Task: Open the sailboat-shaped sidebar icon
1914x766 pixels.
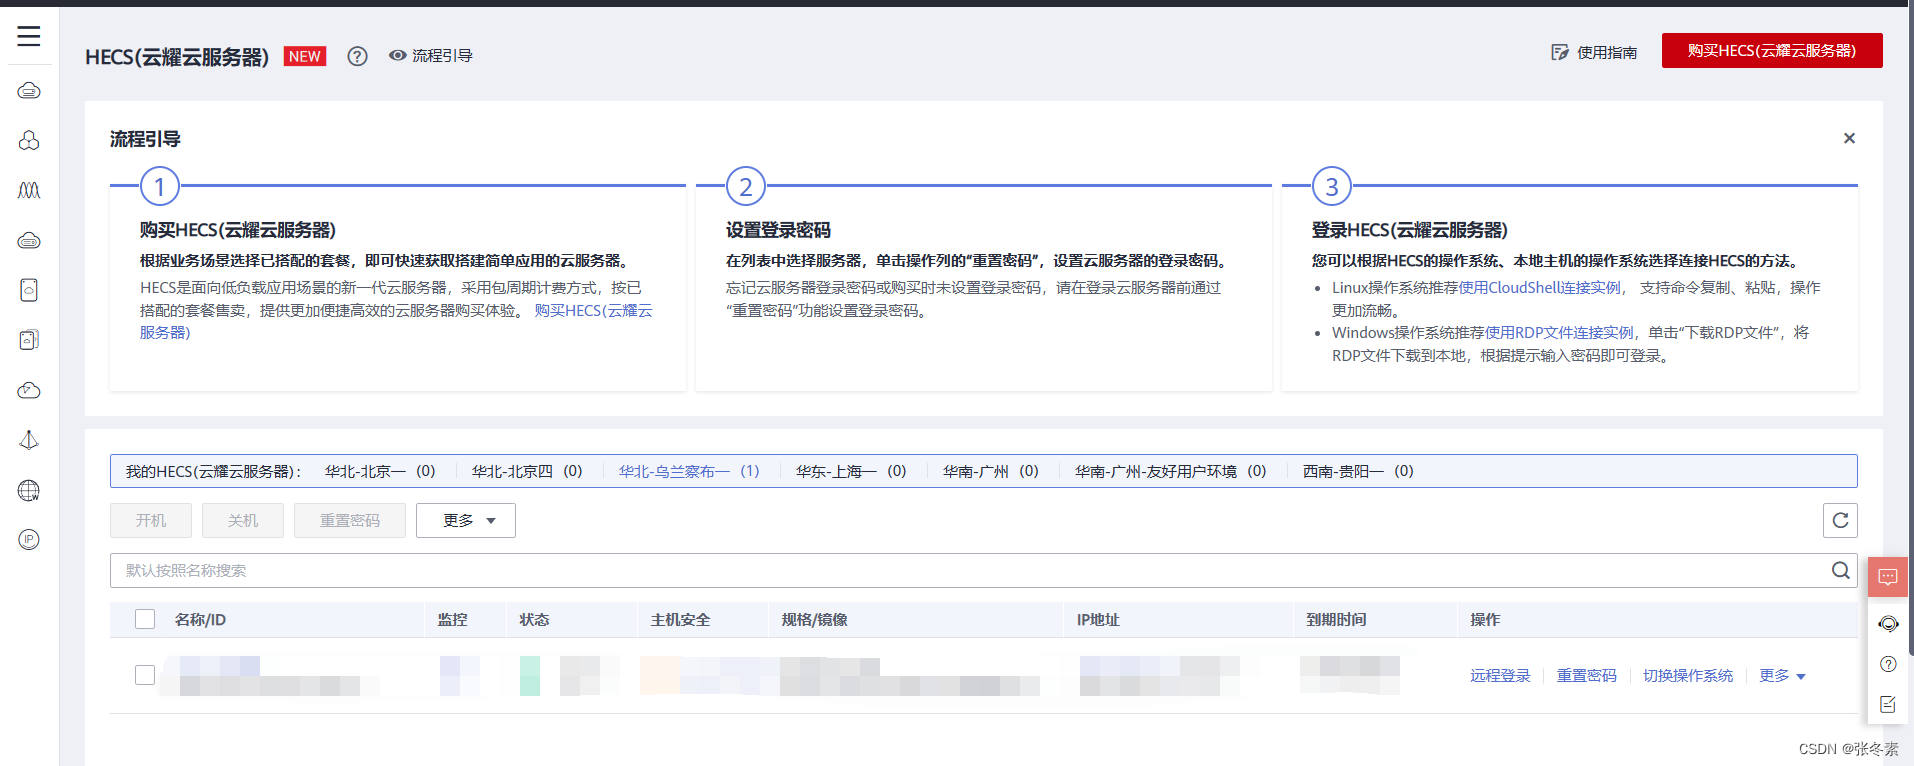Action: [x=29, y=440]
